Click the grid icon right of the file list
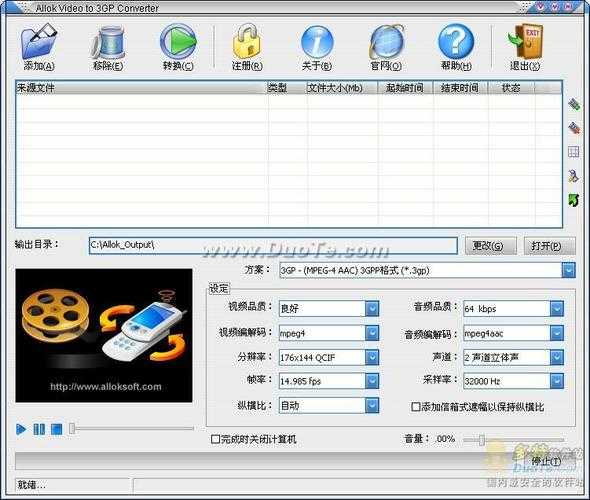Viewport: 590px width, 500px height. [573, 152]
